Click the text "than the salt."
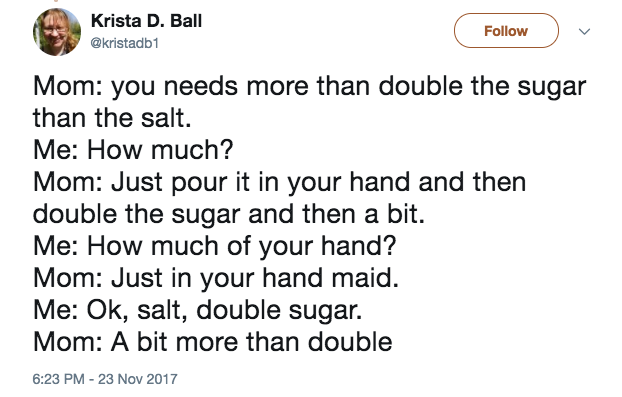The width and height of the screenshot is (622, 397). [x=112, y=118]
